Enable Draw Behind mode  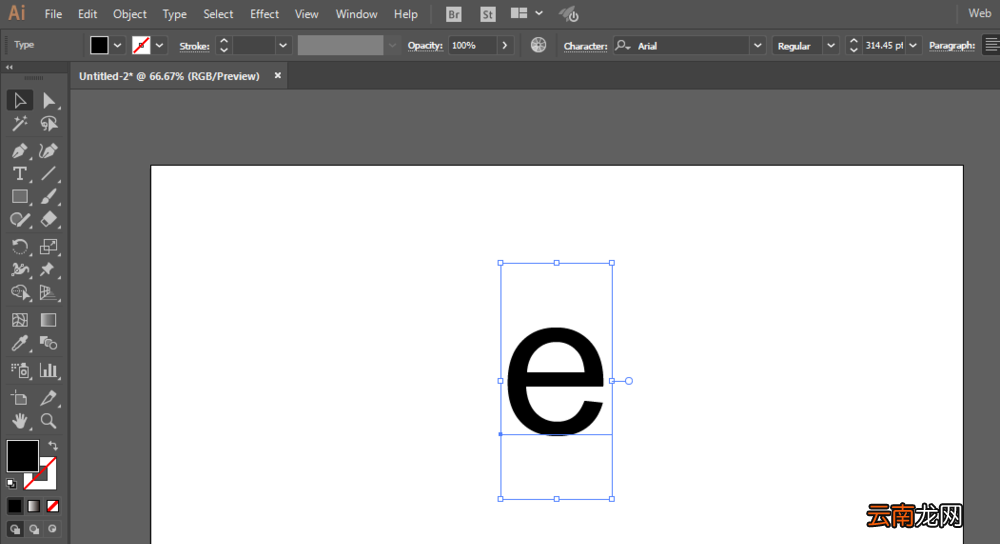(34, 529)
